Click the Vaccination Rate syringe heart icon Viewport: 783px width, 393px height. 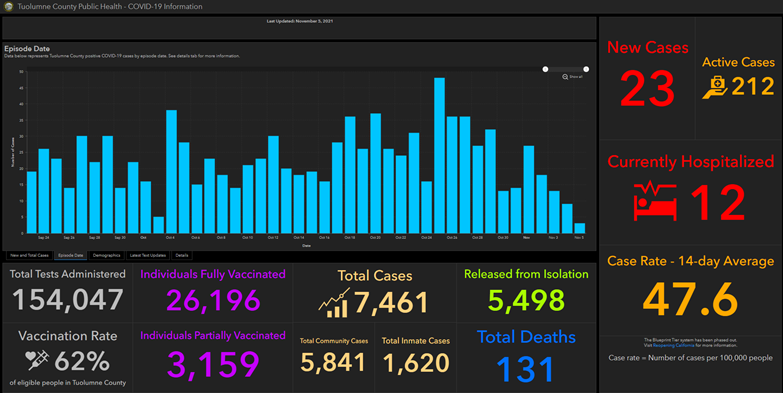(37, 360)
